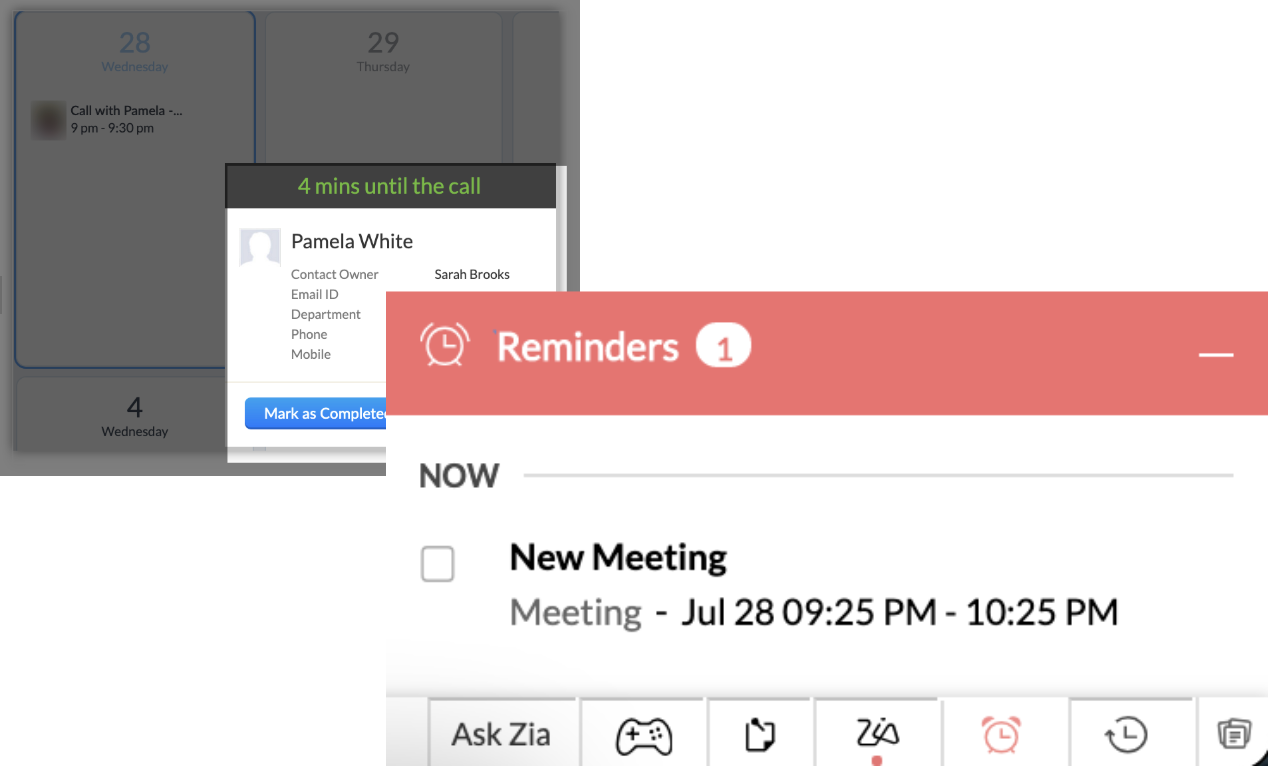Click the sticky notes icon

tap(761, 736)
